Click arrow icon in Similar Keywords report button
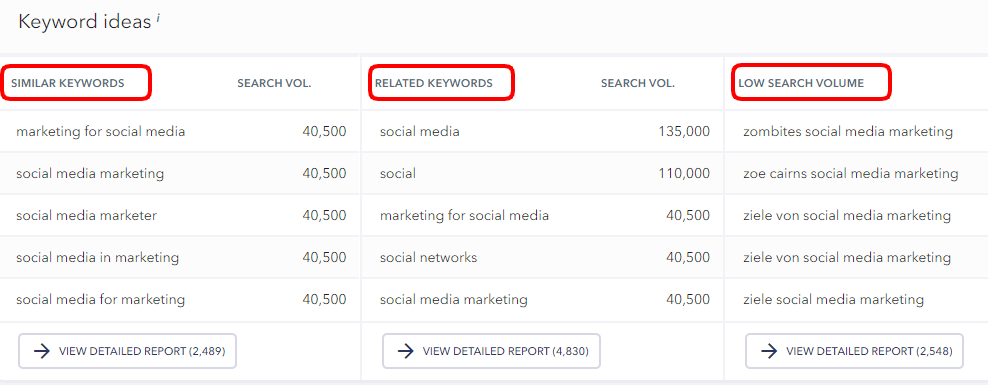988x385 pixels. (x=42, y=351)
